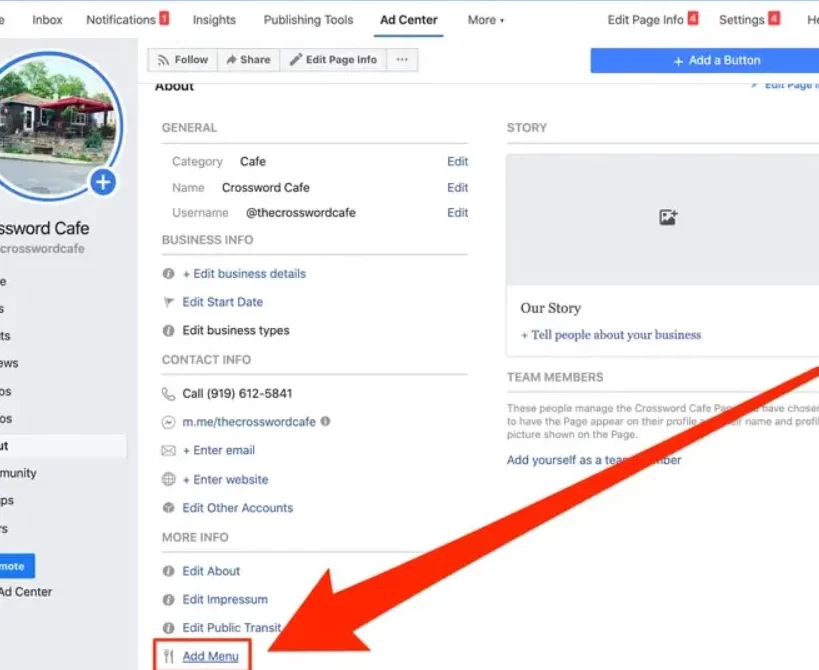Screen dimensions: 819x670
Task: Open Ad Center in left sidebar
Action: (26, 592)
